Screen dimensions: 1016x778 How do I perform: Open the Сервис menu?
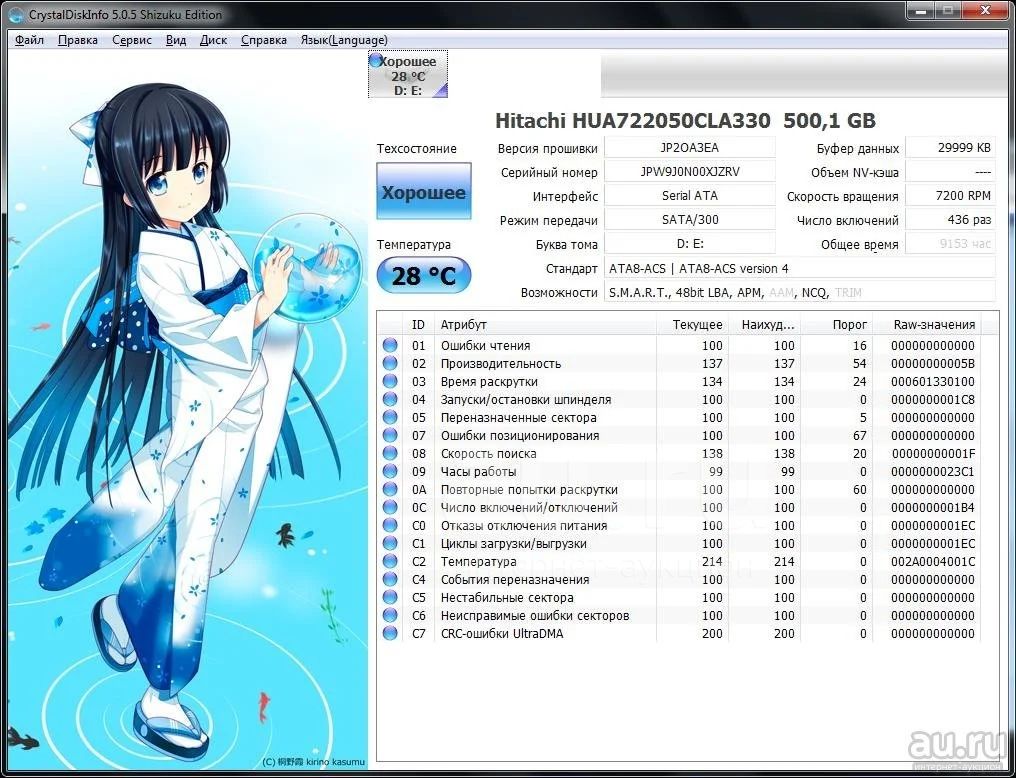pos(132,40)
